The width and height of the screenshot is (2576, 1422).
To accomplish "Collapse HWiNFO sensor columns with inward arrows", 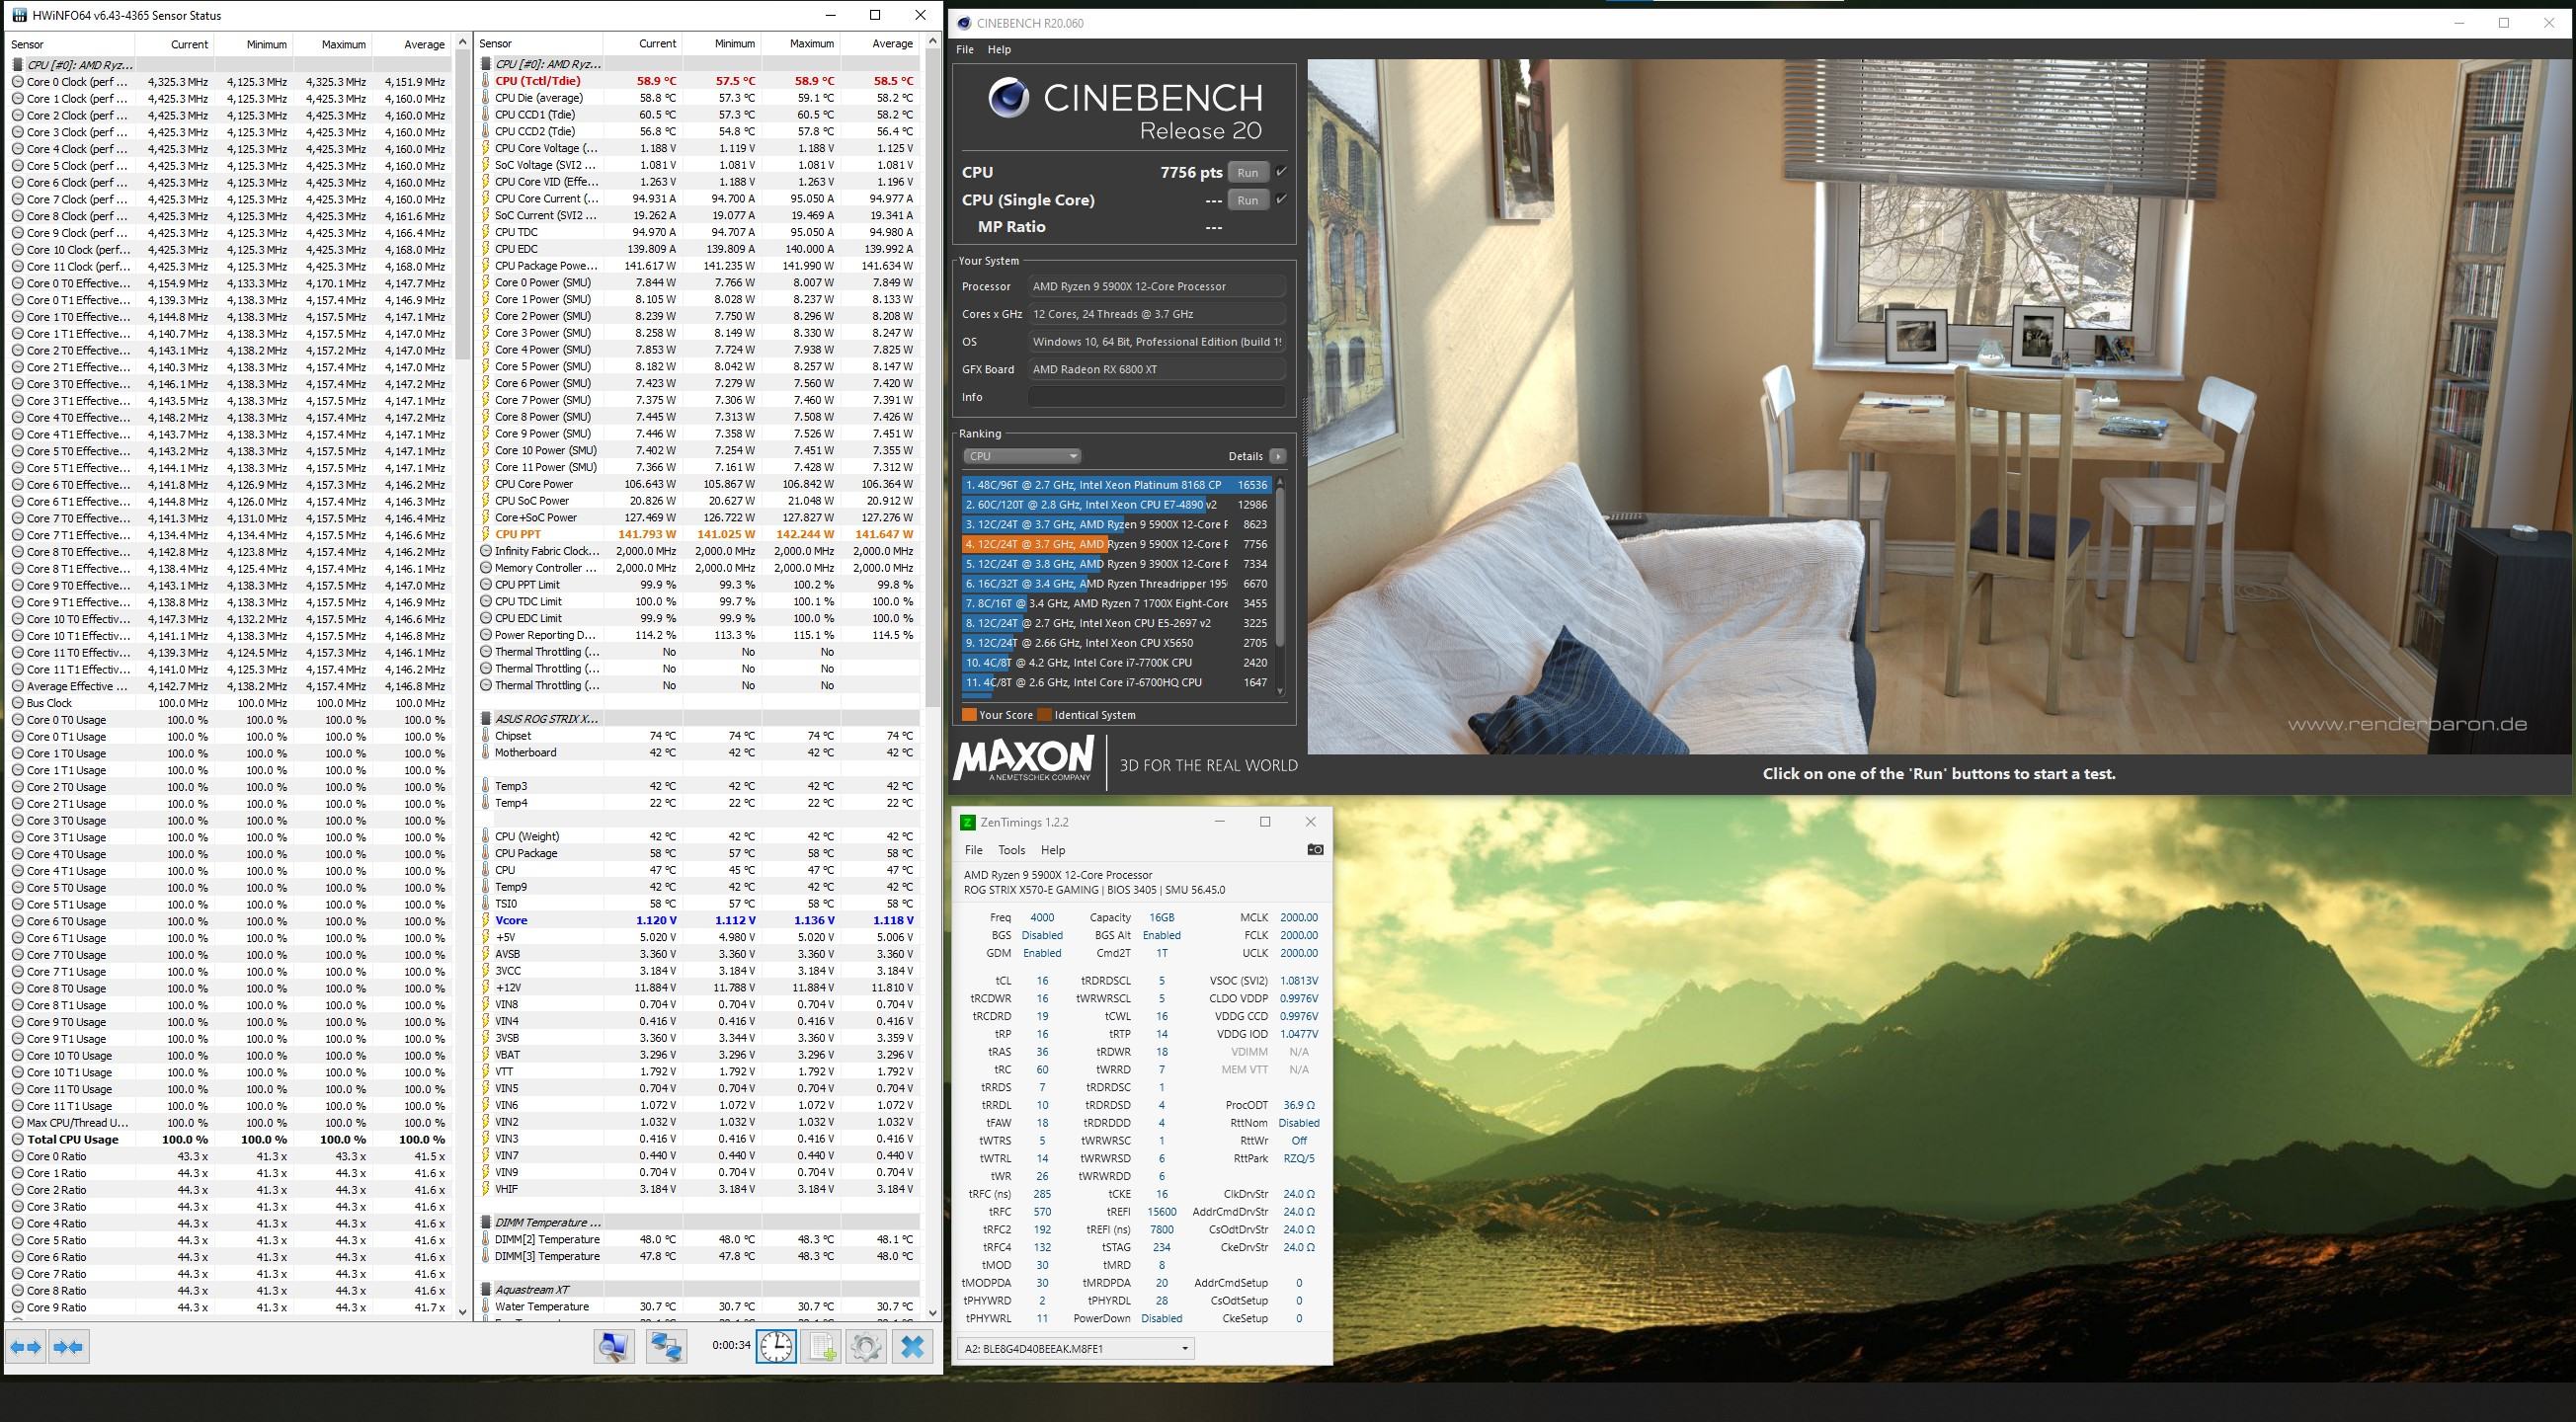I will click(x=69, y=1347).
